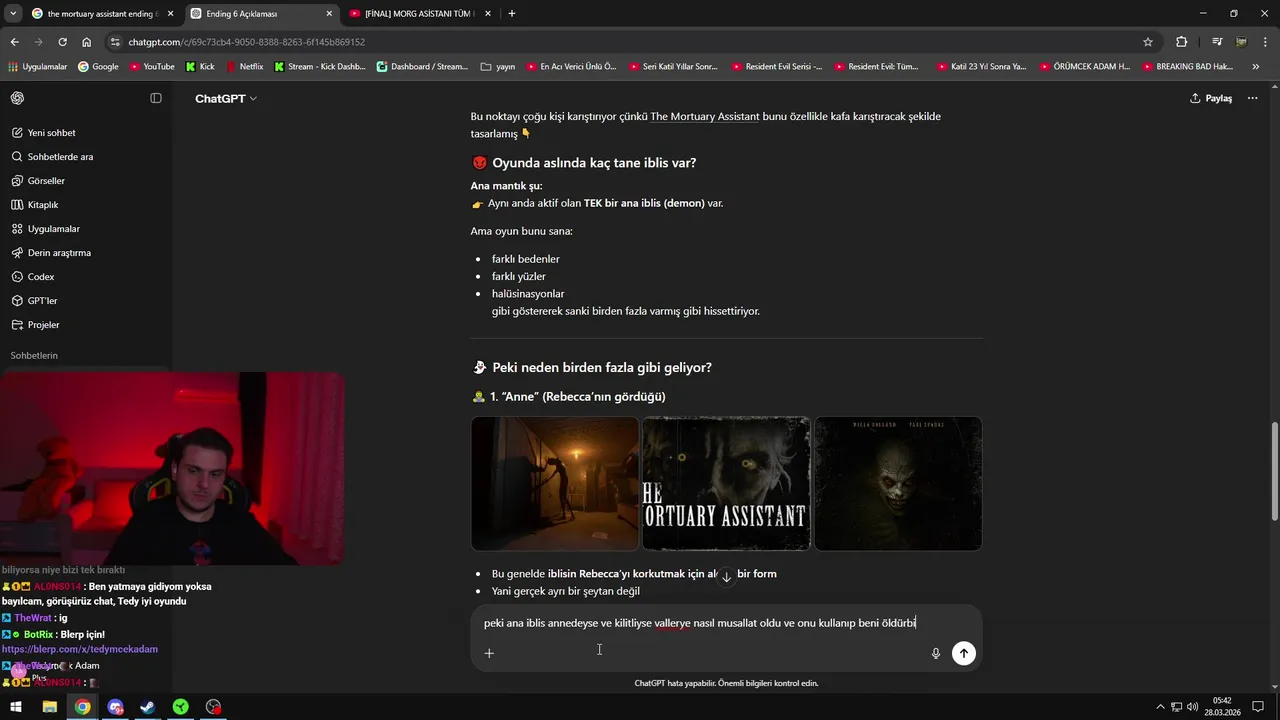
Task: Open the tab search dropdown chevron
Action: point(13,13)
